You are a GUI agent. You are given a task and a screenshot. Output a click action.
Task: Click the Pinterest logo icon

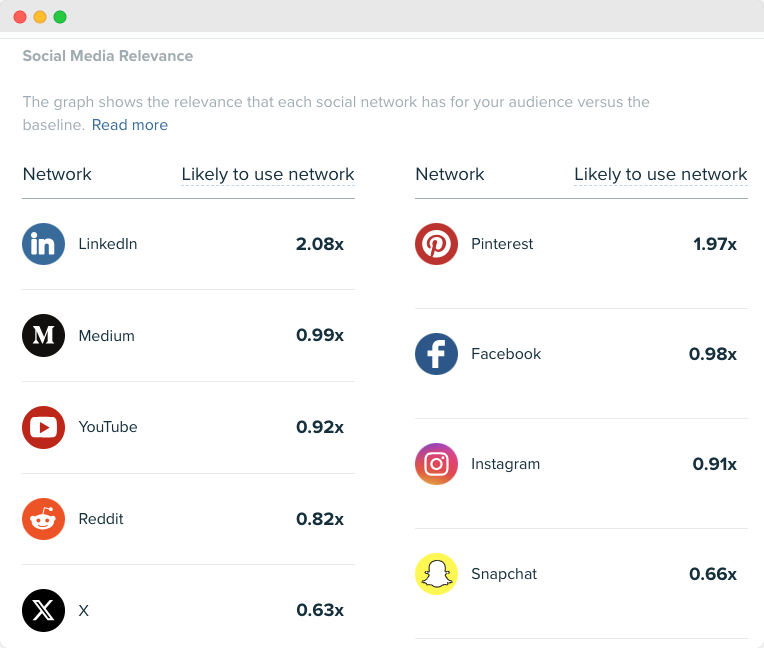pos(436,244)
